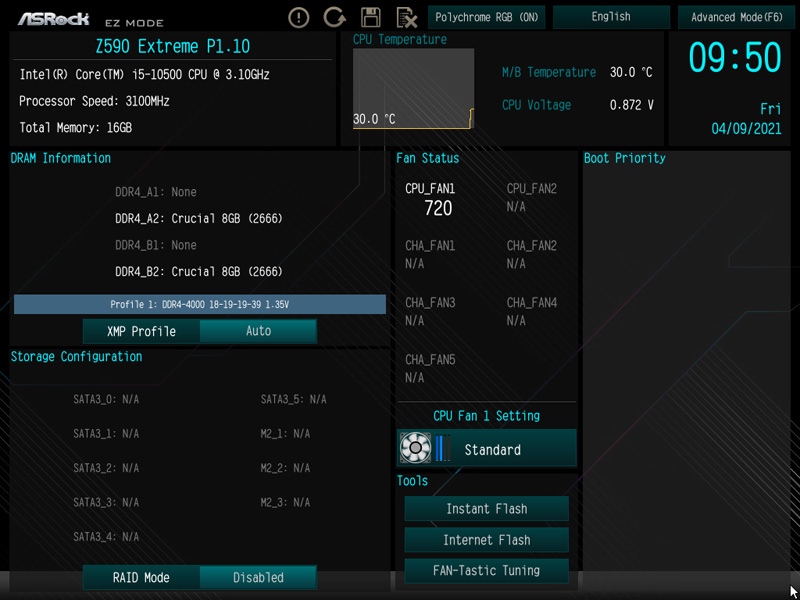Select the XMP Profile label
The width and height of the screenshot is (800, 600).
(x=141, y=332)
